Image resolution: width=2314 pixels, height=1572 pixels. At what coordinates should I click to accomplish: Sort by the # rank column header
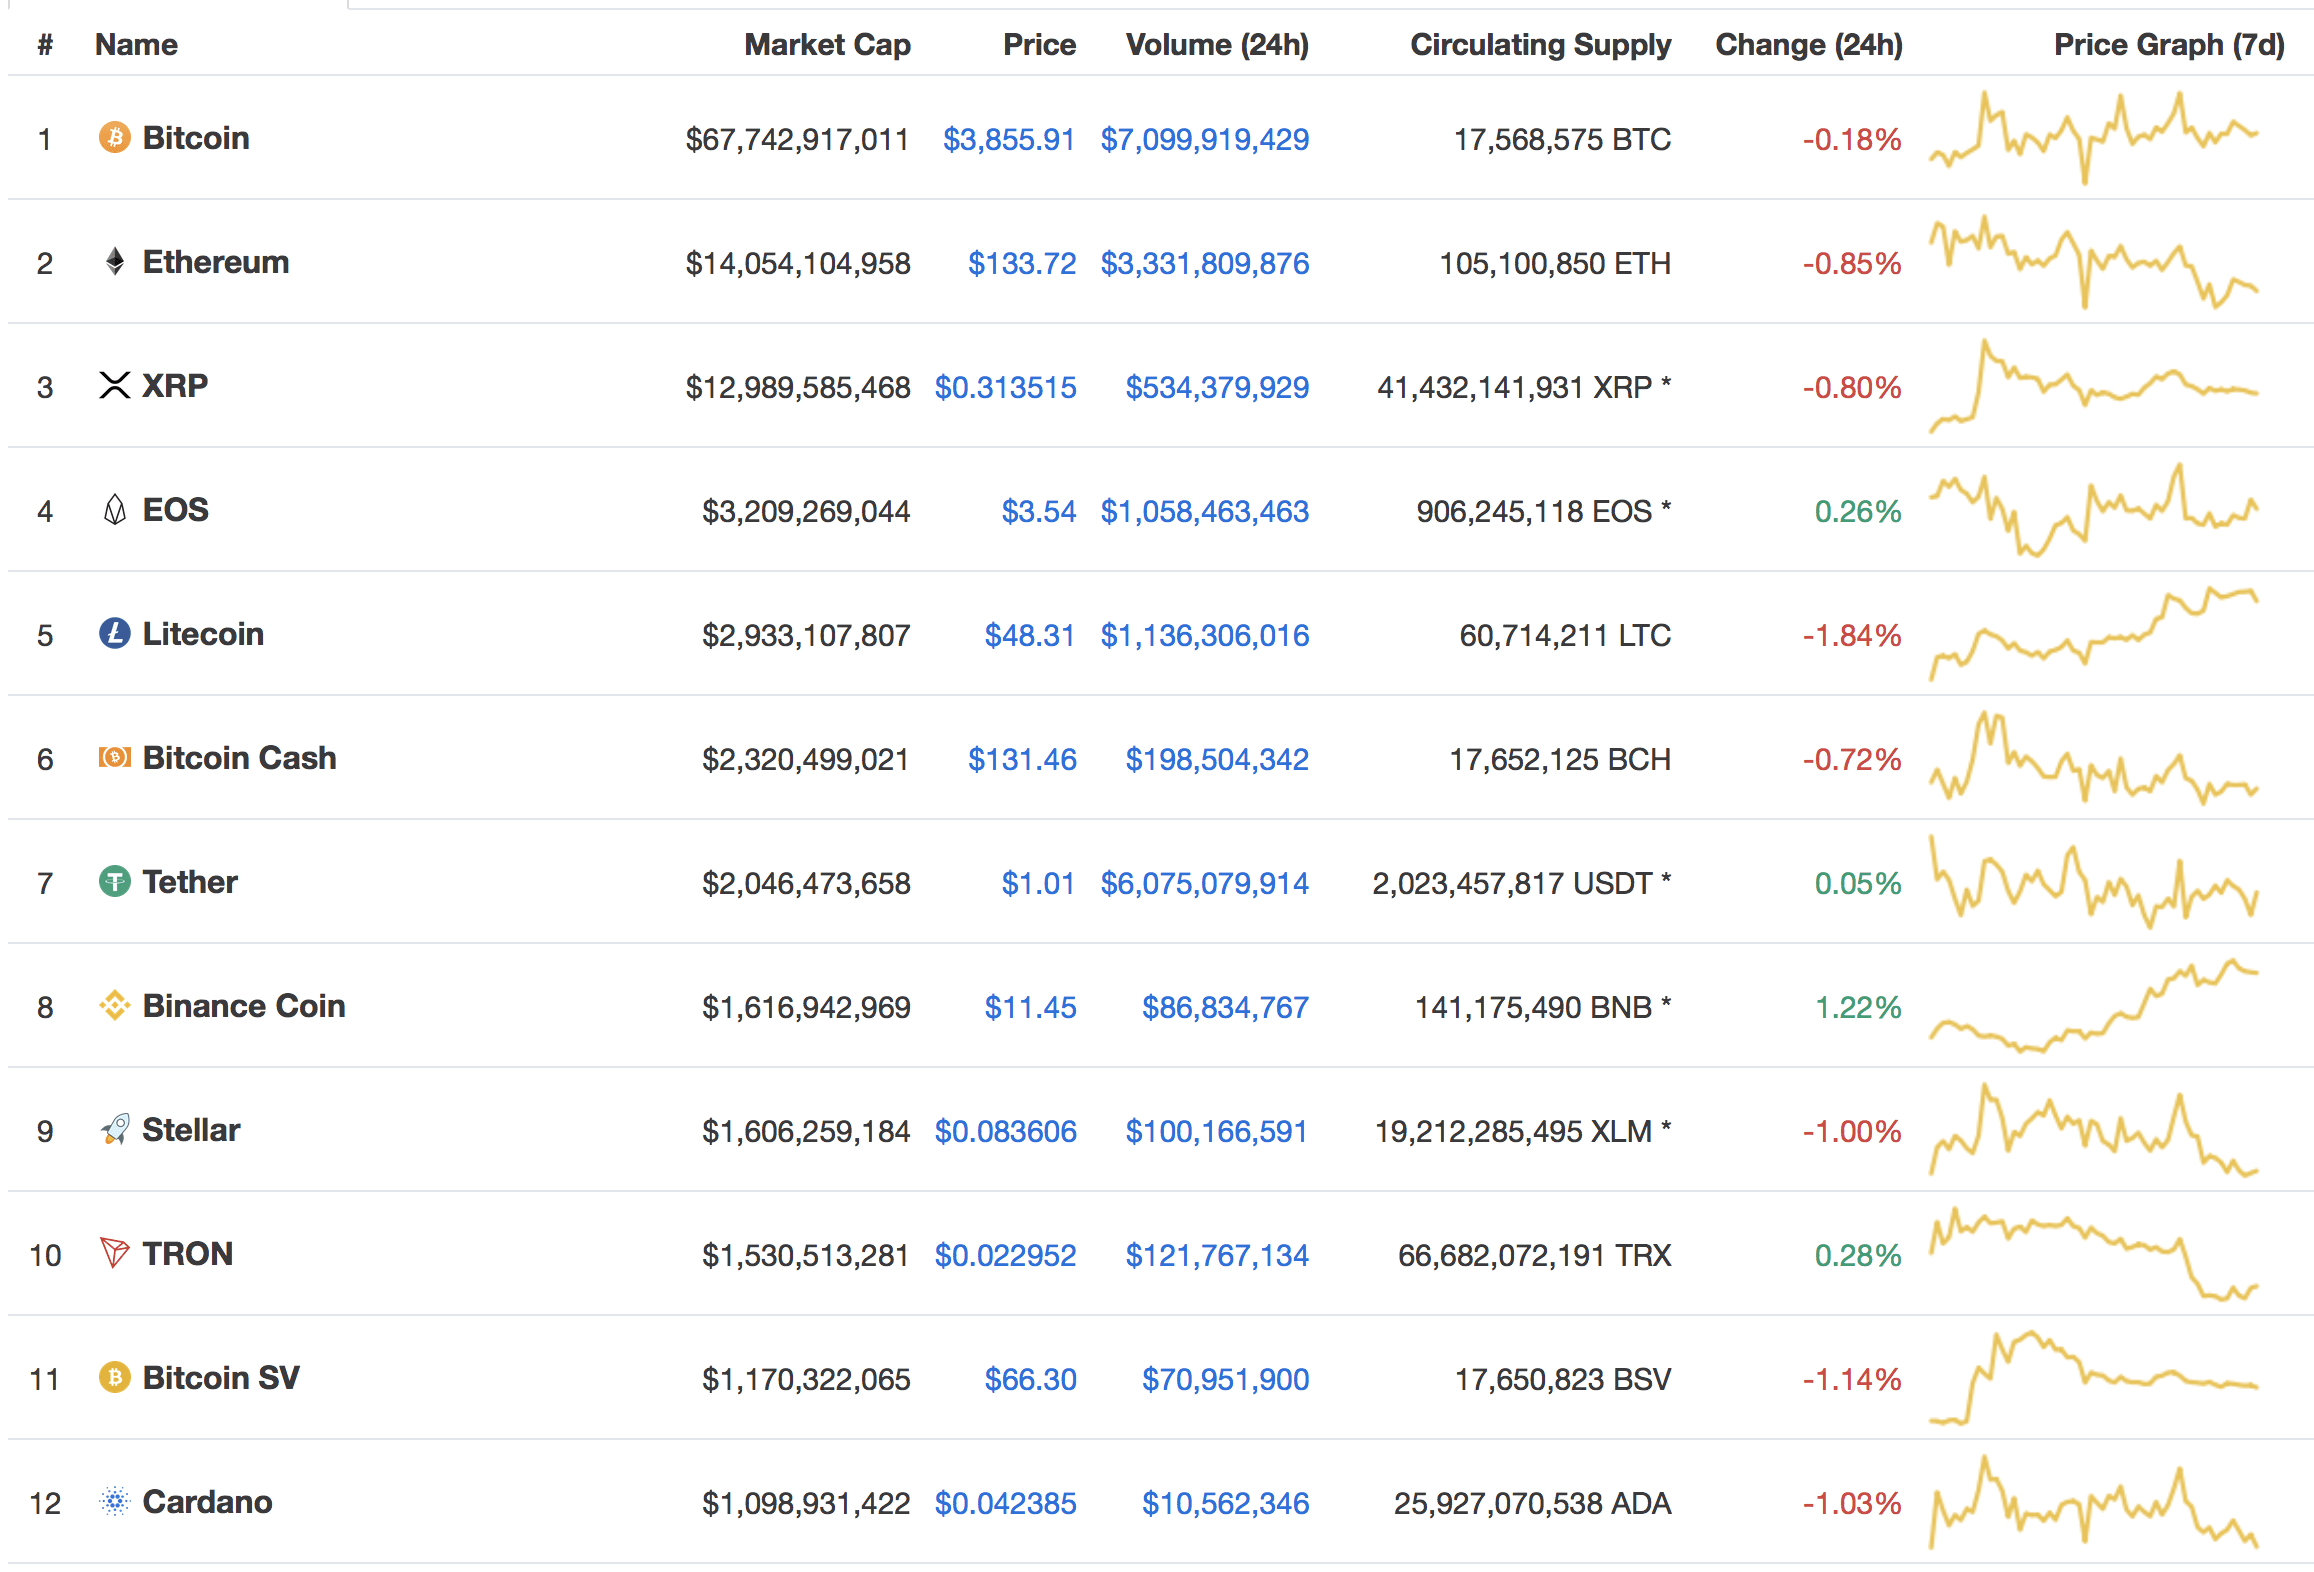tap(45, 44)
